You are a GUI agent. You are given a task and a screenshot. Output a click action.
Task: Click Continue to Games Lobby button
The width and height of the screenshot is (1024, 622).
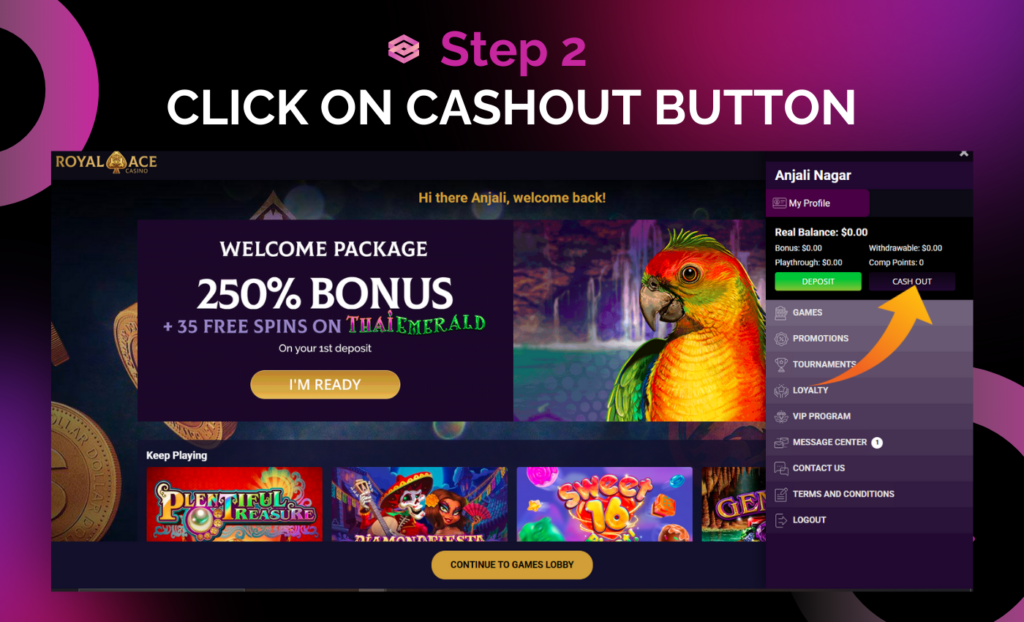point(512,565)
